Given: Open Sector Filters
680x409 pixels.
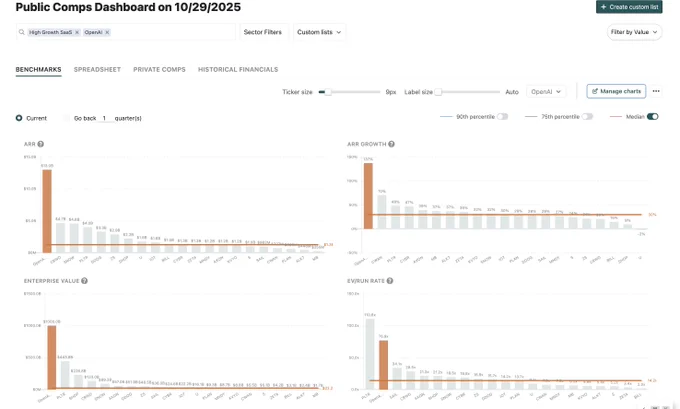Looking at the screenshot, I should point(262,32).
